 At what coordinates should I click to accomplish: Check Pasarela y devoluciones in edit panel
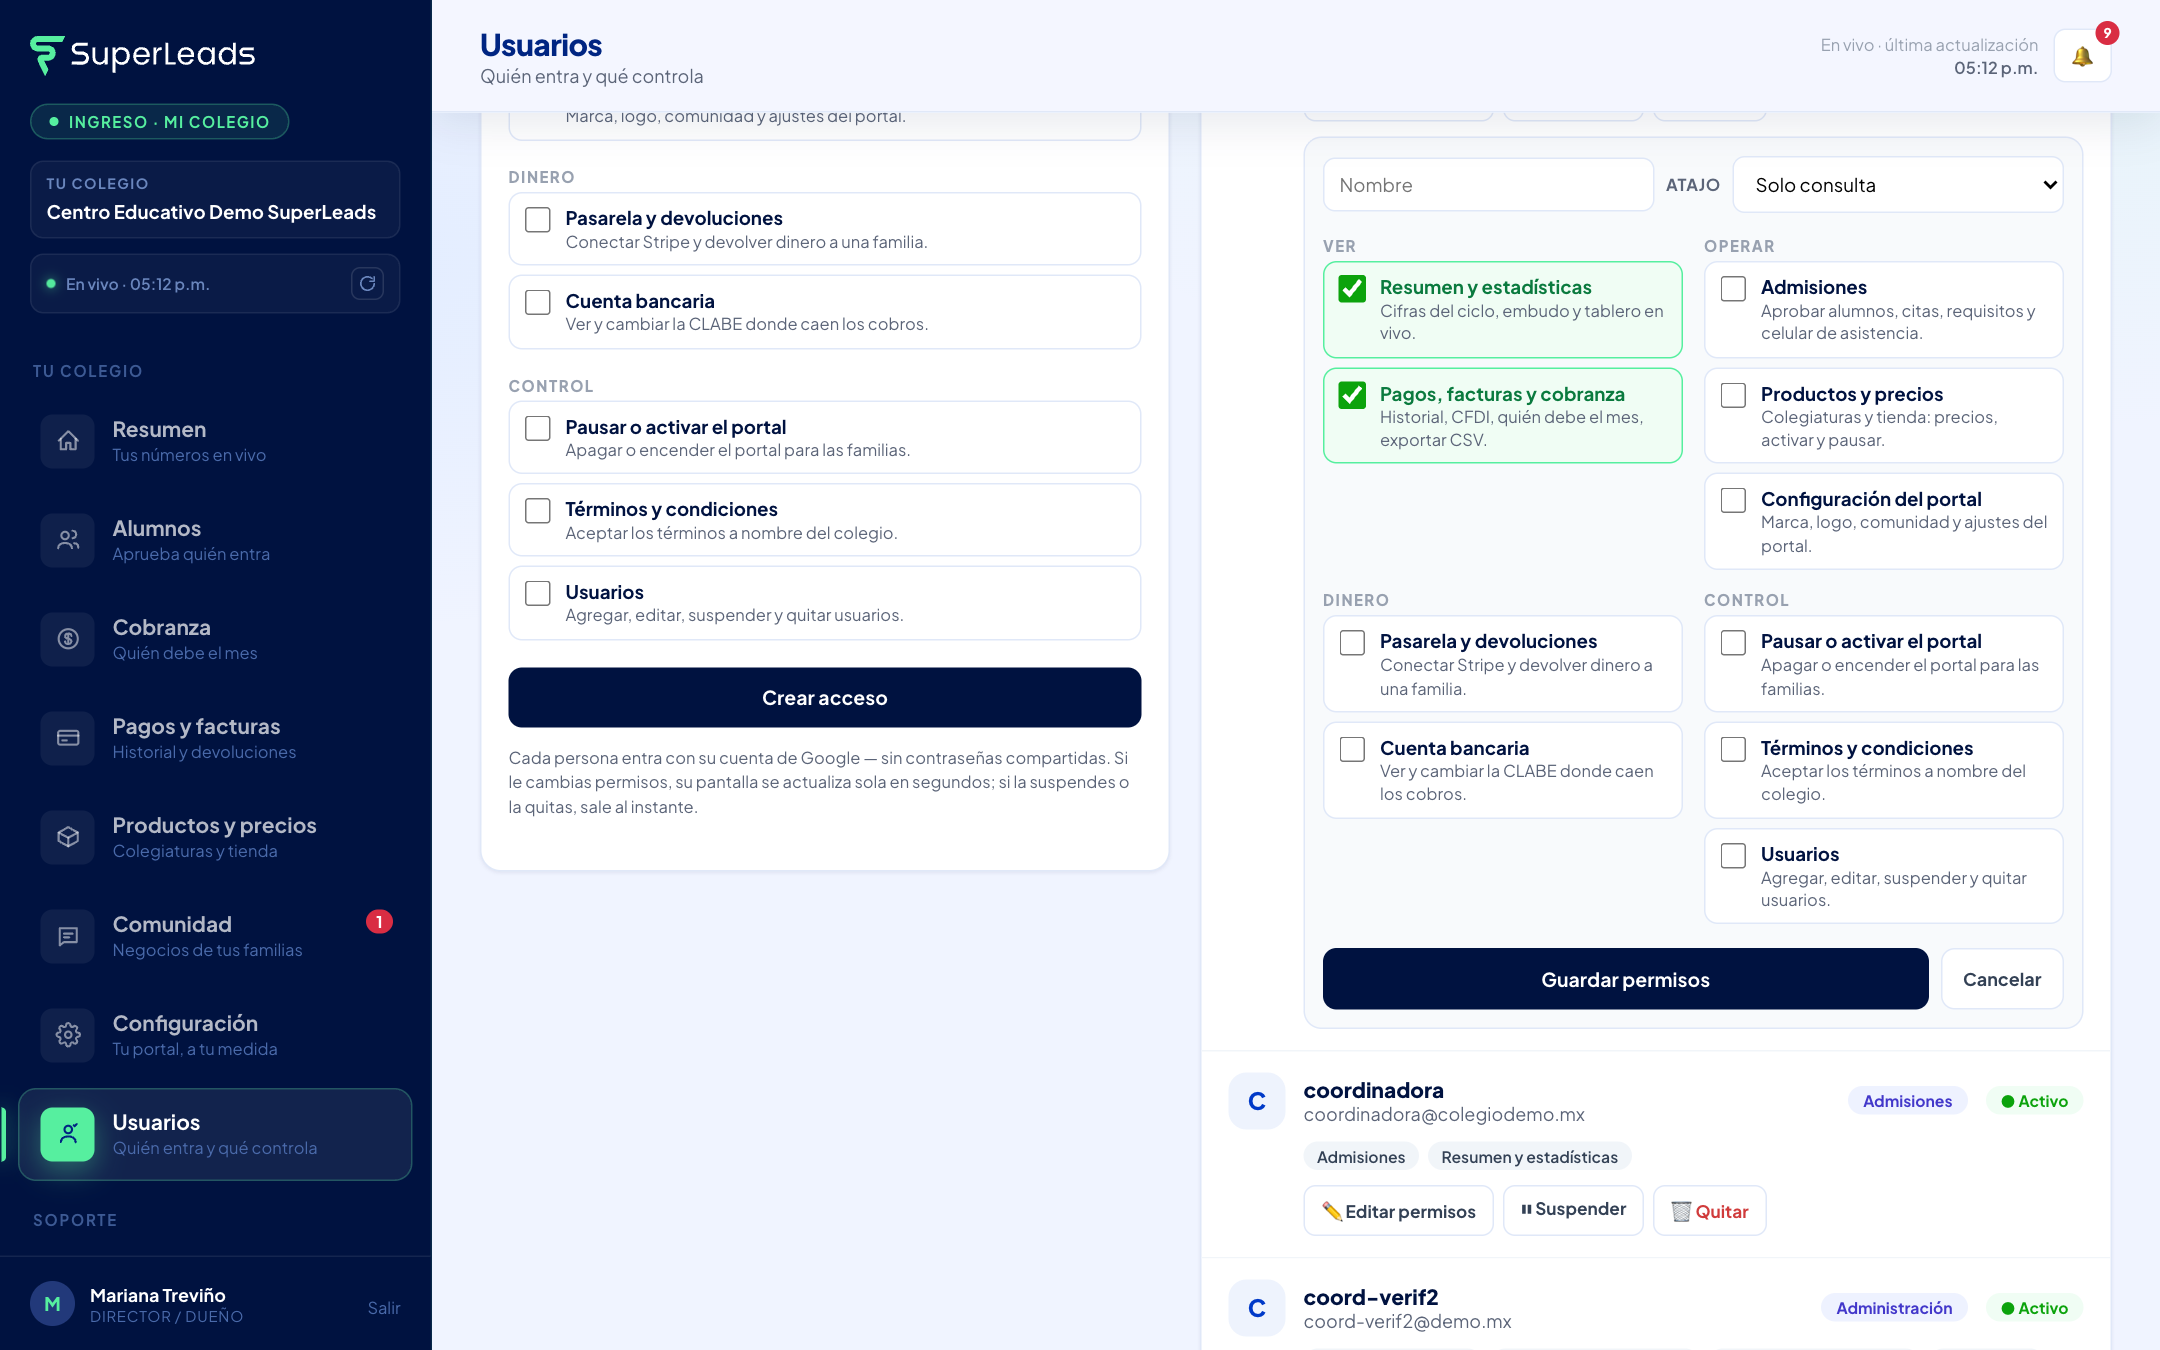click(x=1352, y=643)
